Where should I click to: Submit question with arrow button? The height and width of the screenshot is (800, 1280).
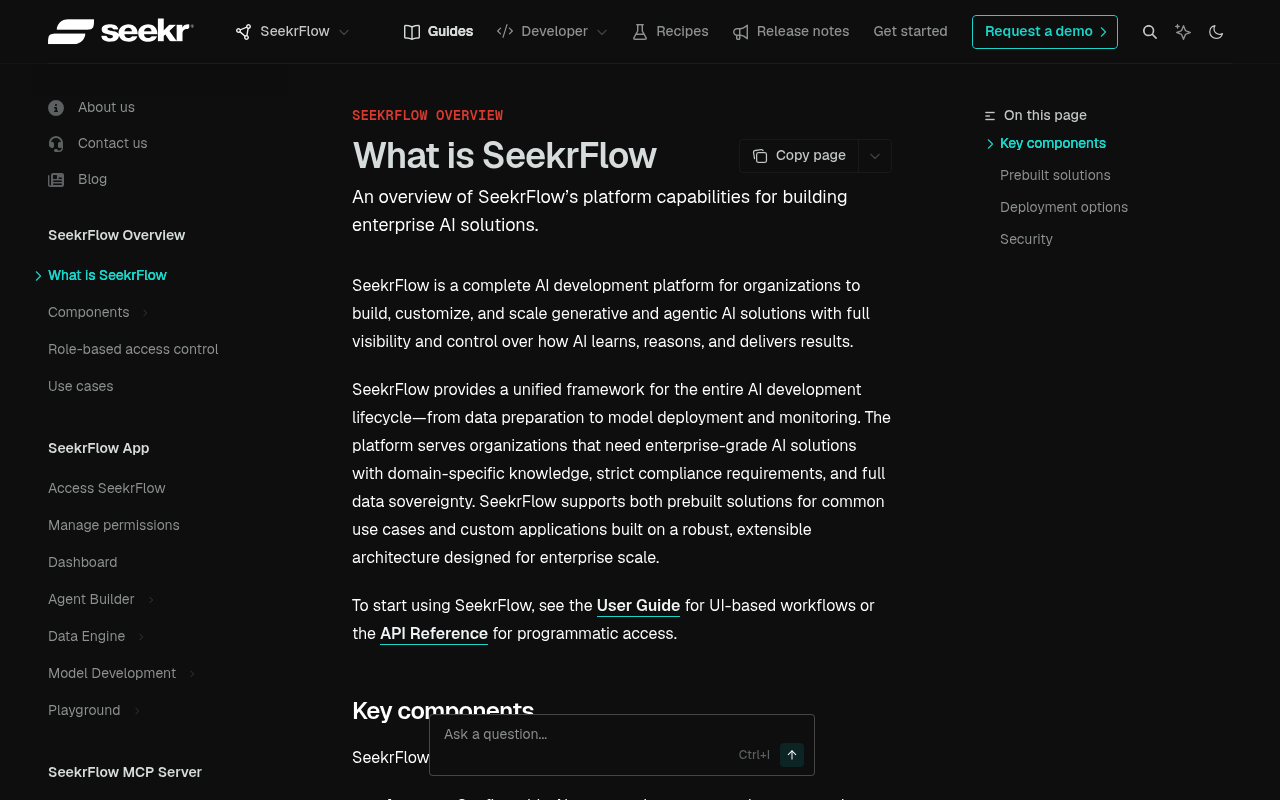(x=792, y=755)
